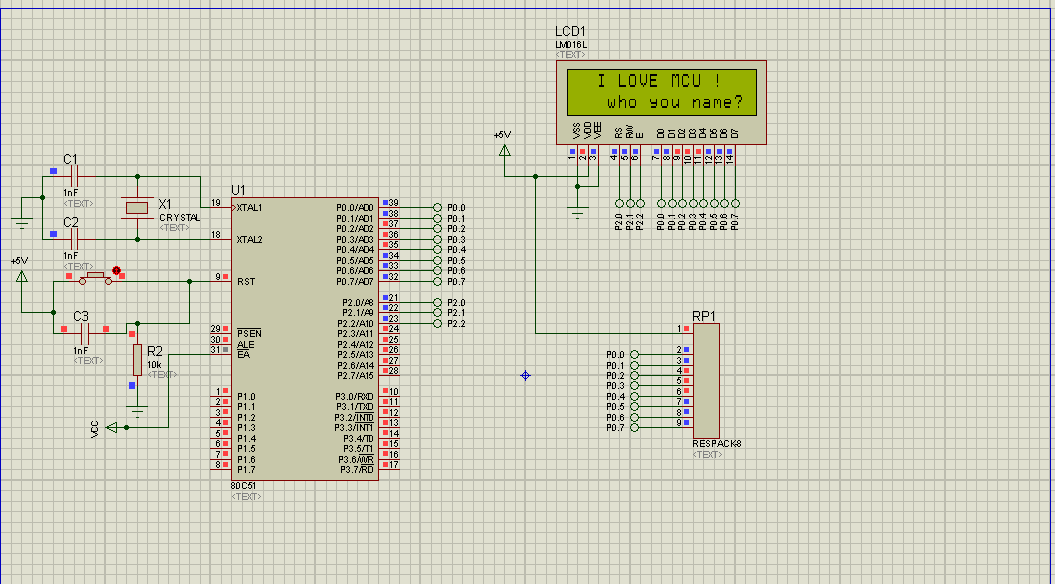1055x584 pixels.
Task: Click P2.7/A15 pin 28 on U1
Action: click(389, 375)
